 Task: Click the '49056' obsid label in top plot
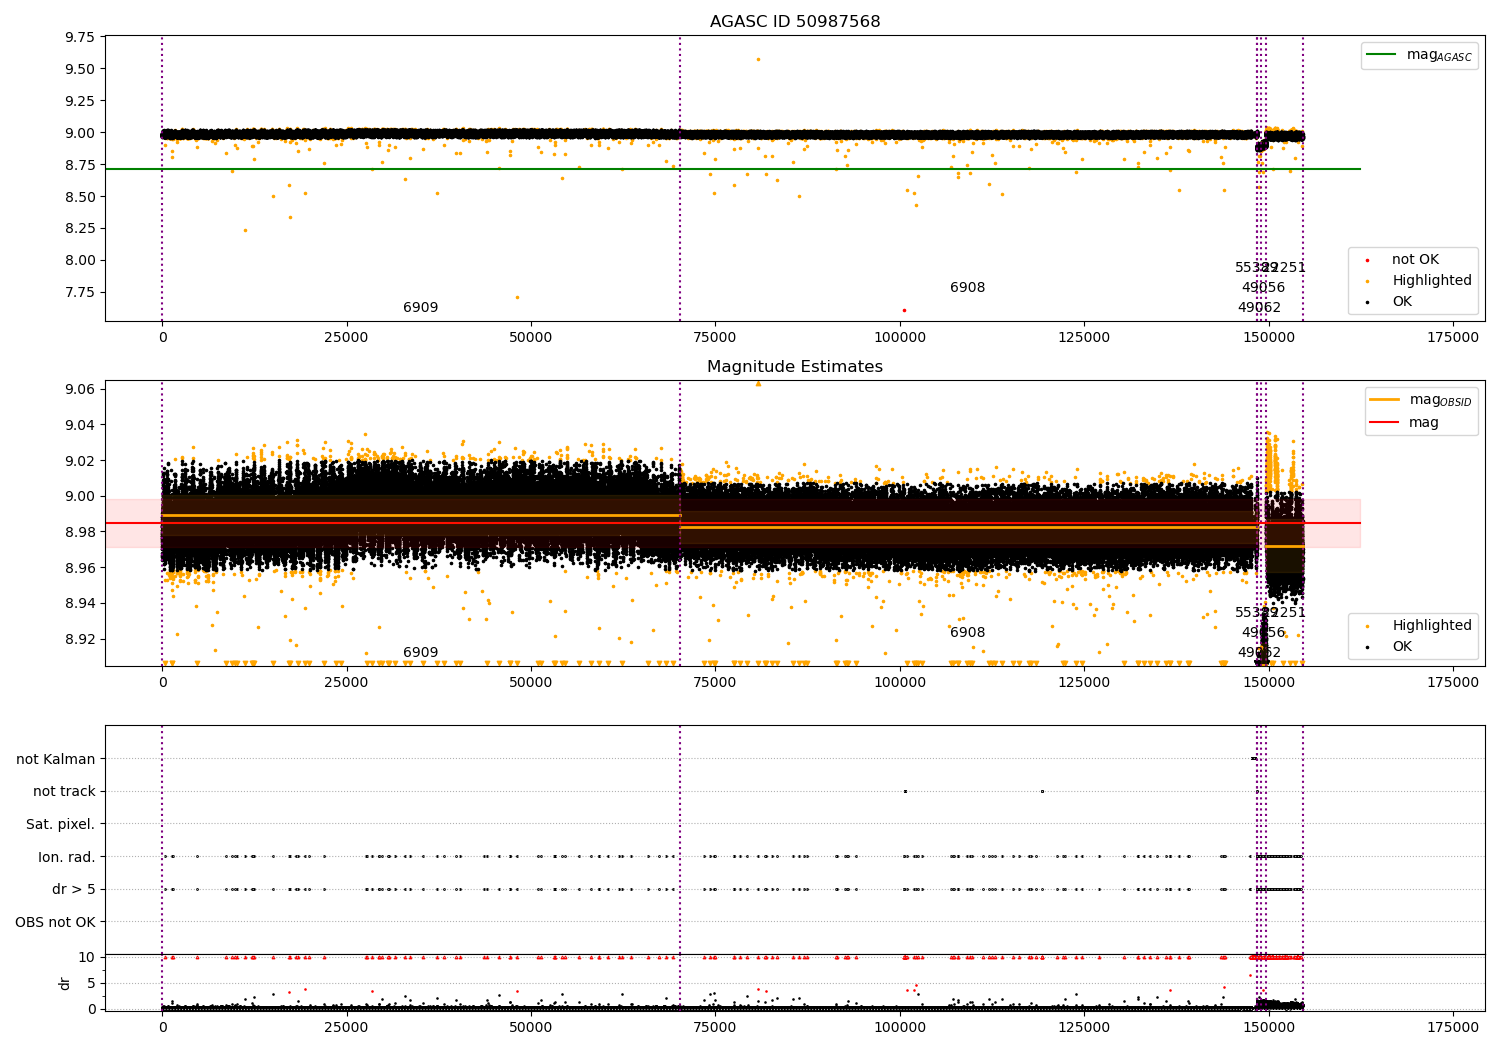click(1263, 288)
